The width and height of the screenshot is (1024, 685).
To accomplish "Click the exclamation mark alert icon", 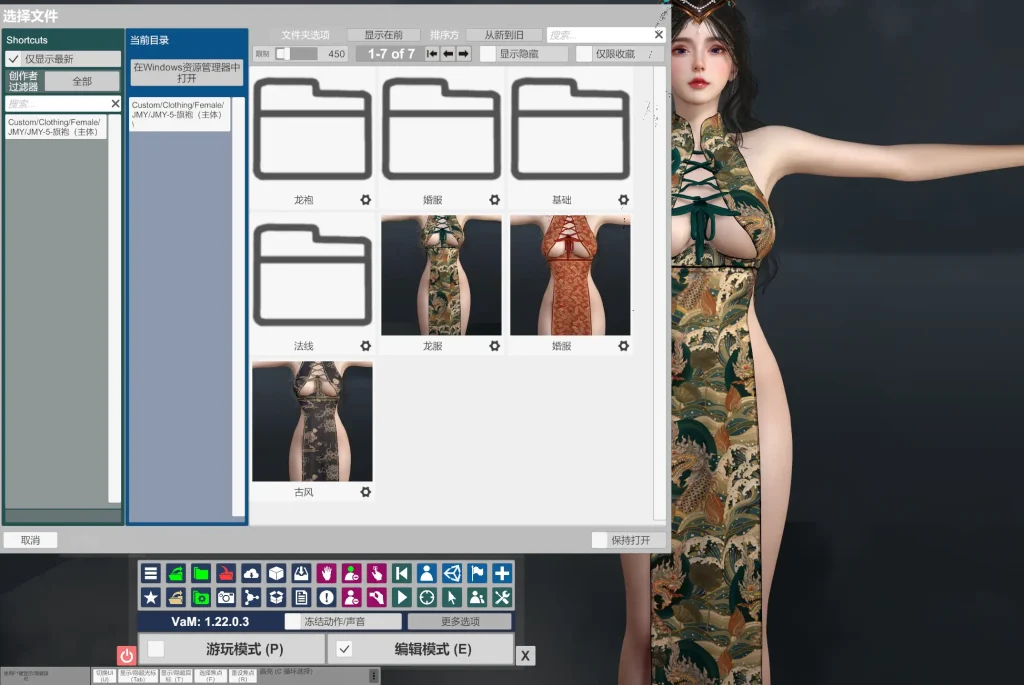I will click(x=327, y=597).
